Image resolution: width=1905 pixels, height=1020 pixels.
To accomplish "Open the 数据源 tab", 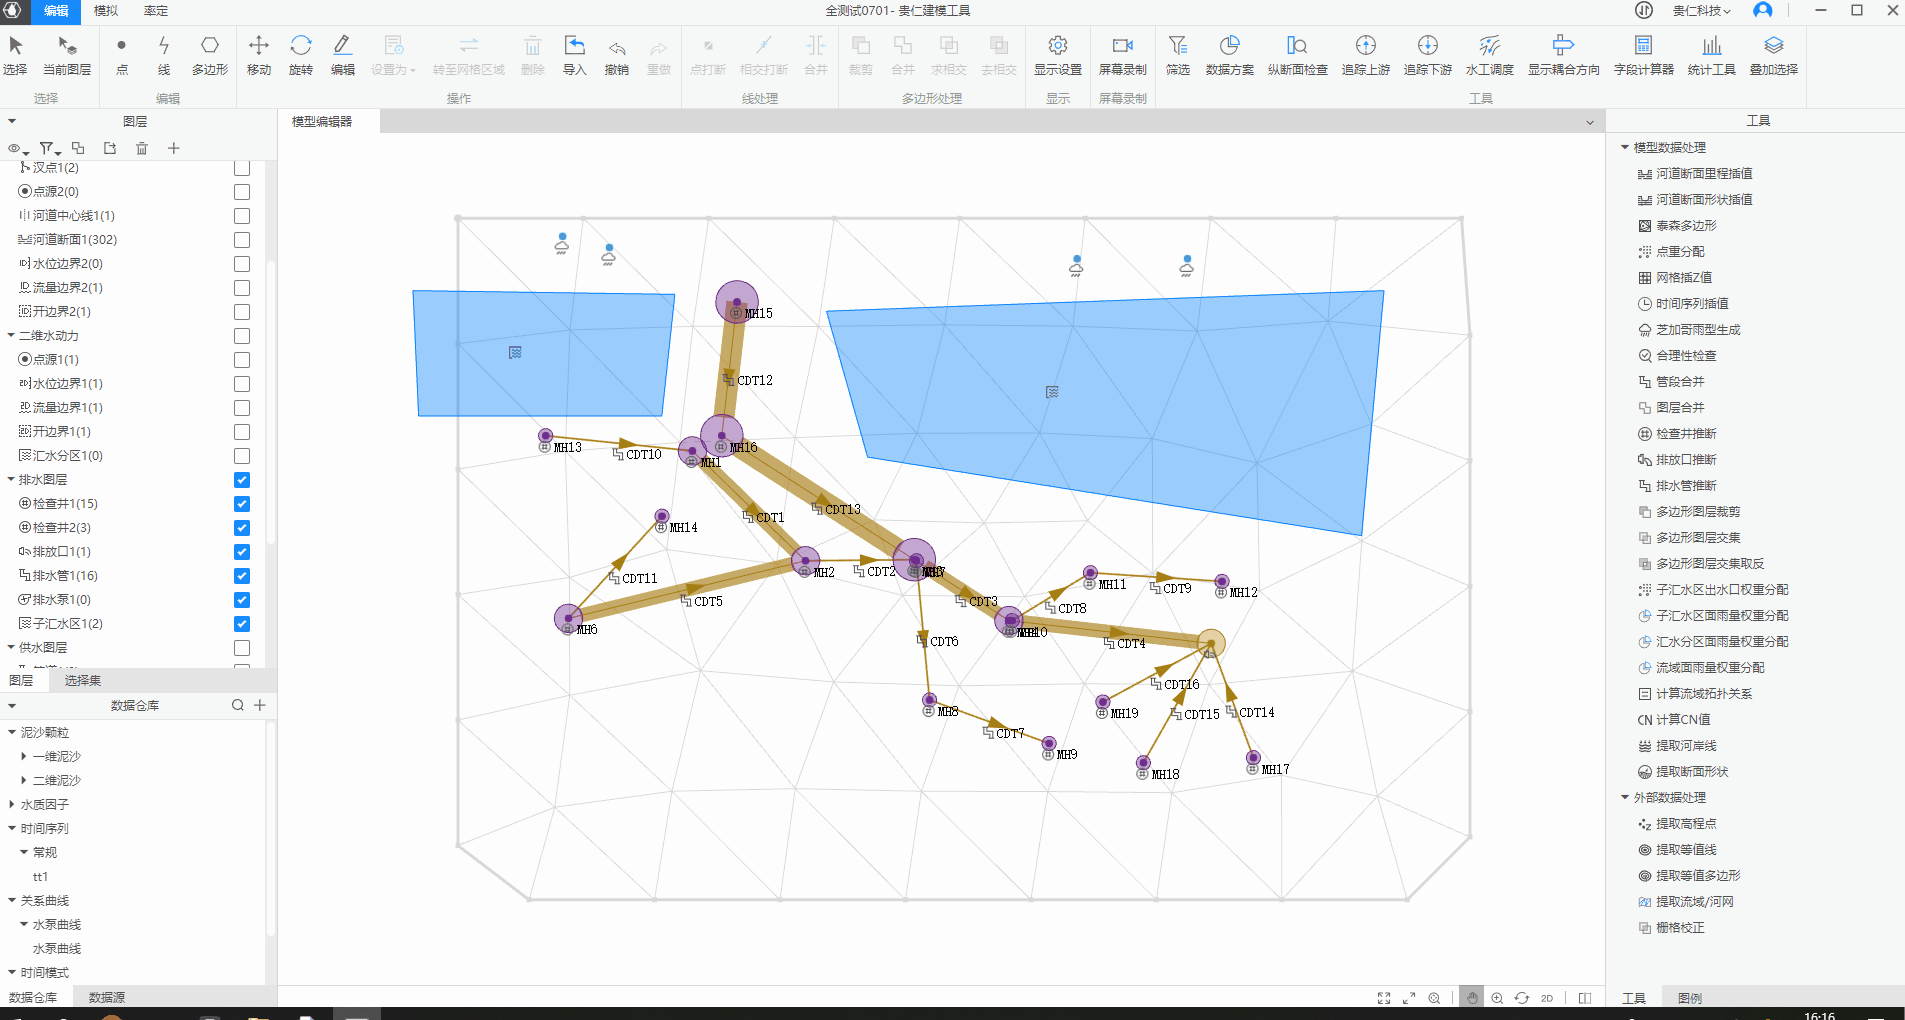I will [x=107, y=997].
